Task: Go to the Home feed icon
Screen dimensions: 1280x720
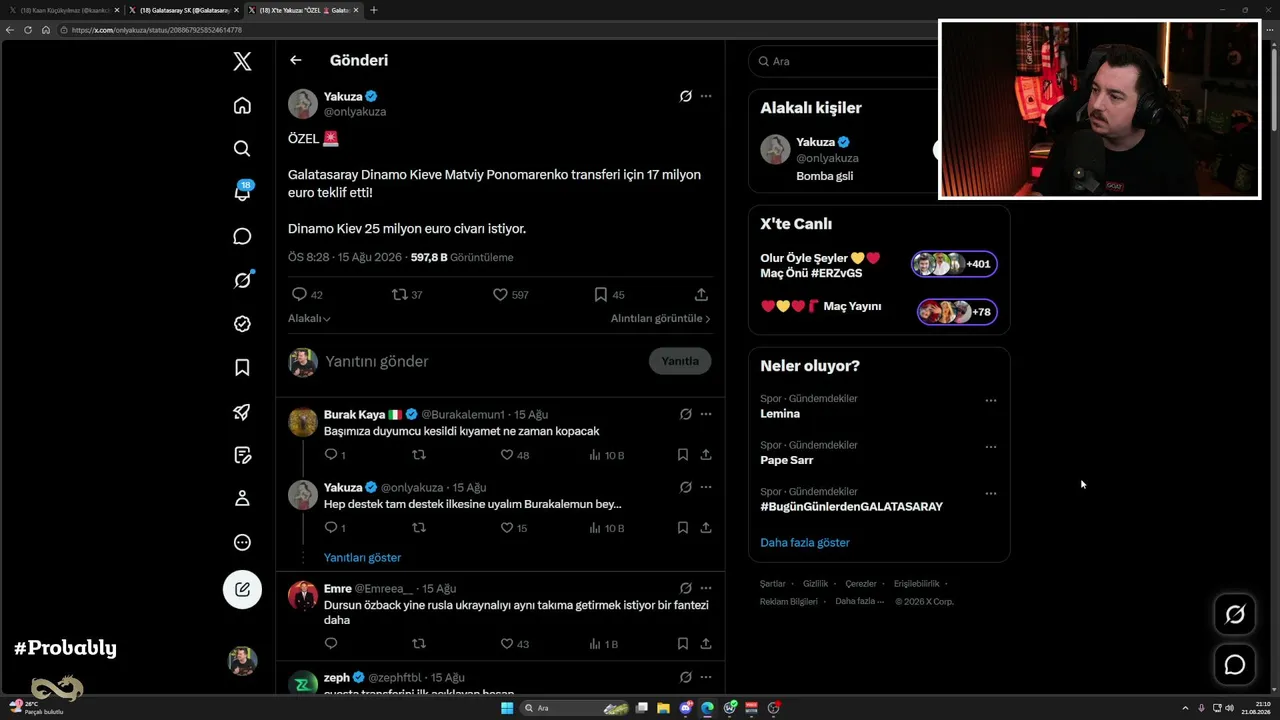Action: click(242, 105)
